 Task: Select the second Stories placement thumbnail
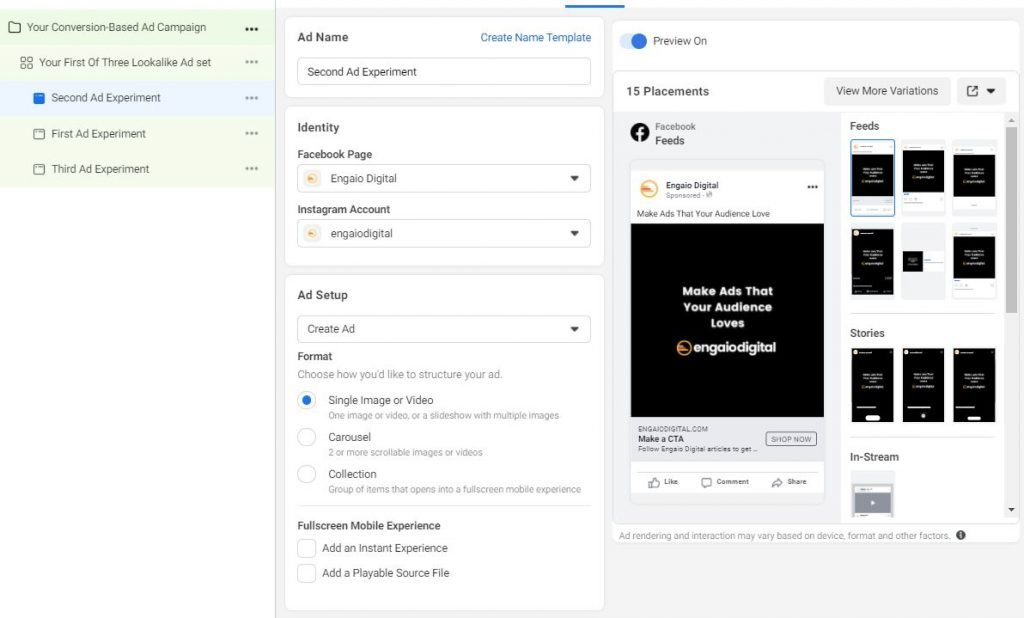coord(923,385)
